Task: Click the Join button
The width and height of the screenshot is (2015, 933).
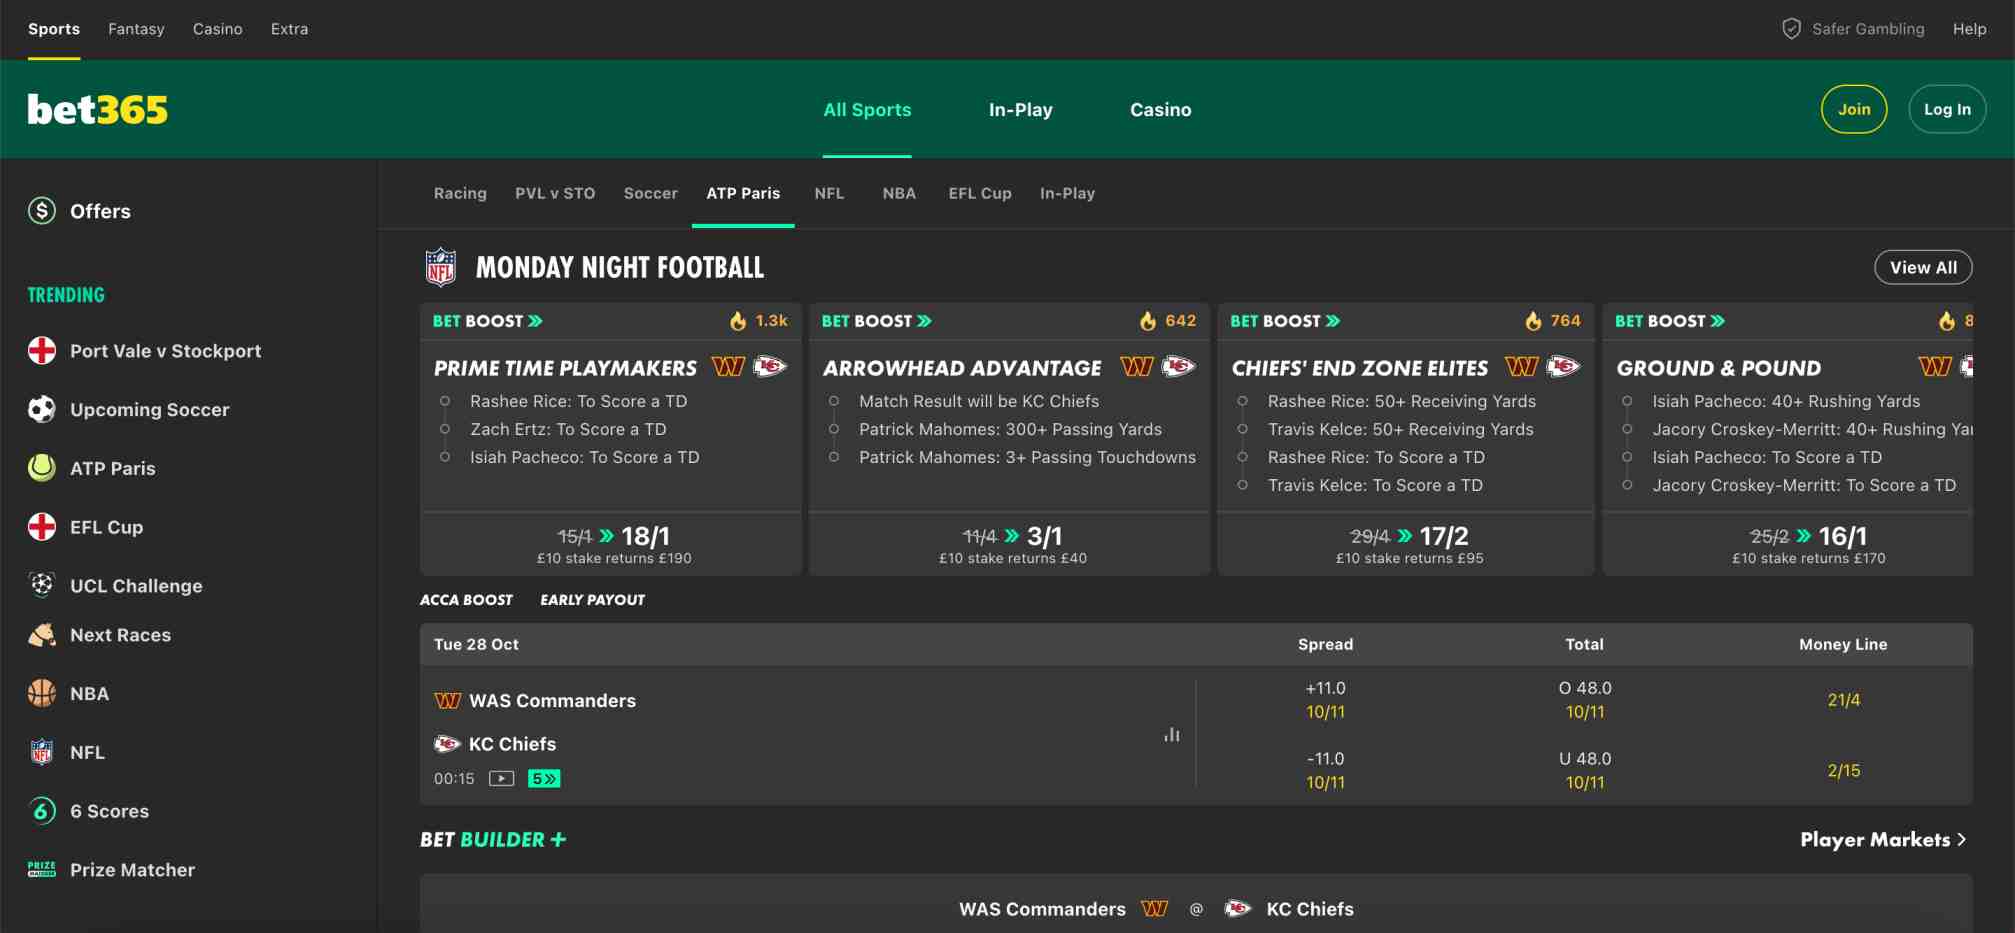Action: [x=1853, y=109]
